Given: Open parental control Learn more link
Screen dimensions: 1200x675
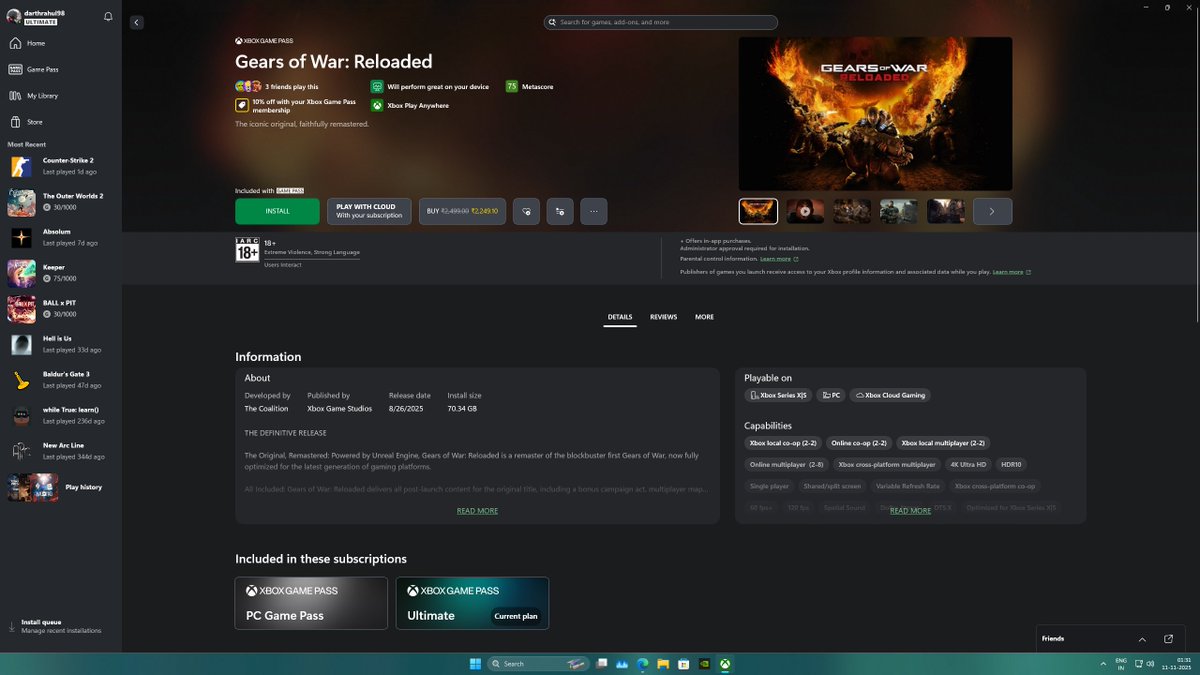Looking at the screenshot, I should [x=779, y=259].
